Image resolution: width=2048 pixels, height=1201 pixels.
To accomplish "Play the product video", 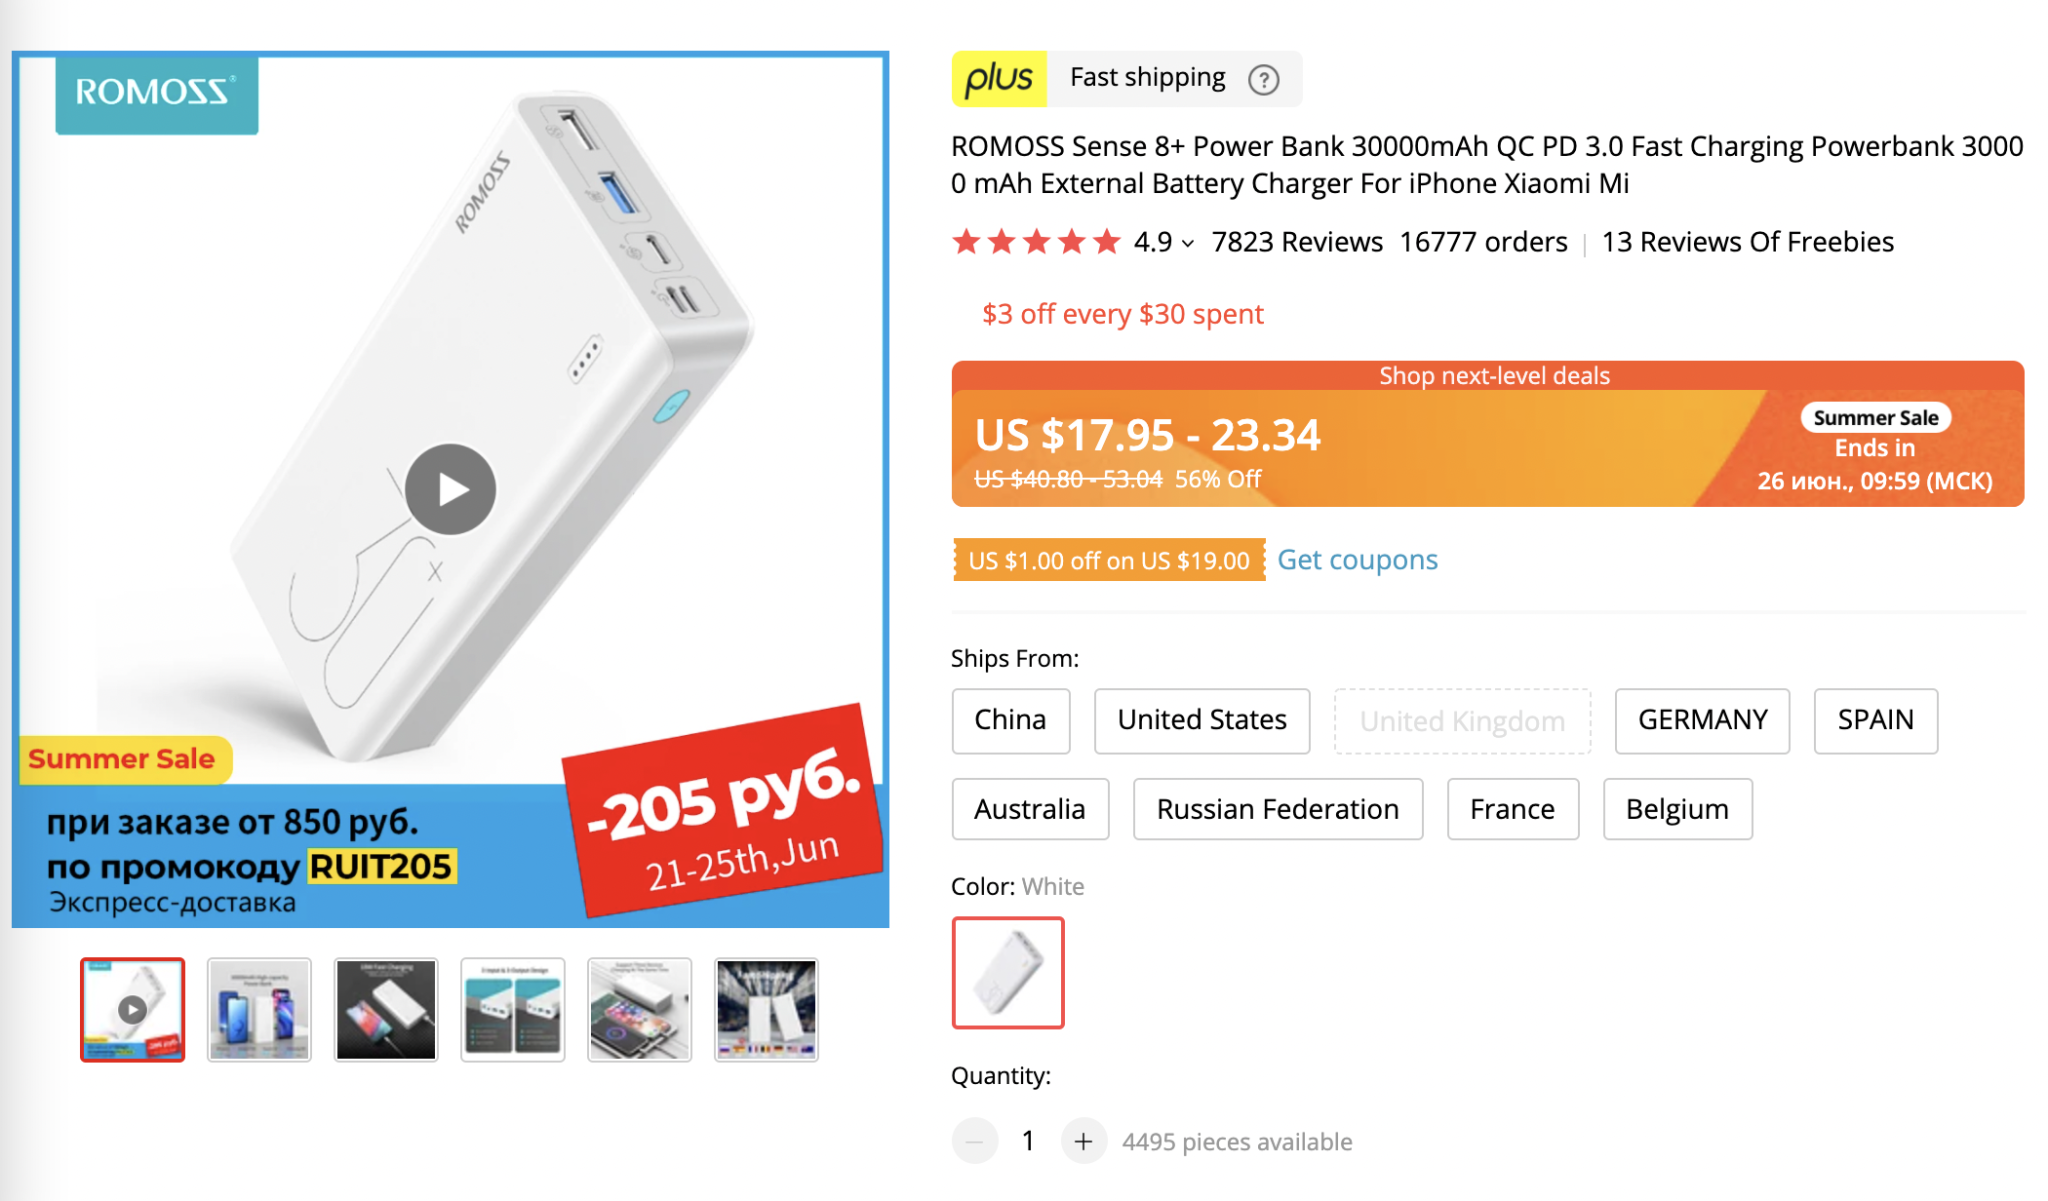I will point(450,488).
